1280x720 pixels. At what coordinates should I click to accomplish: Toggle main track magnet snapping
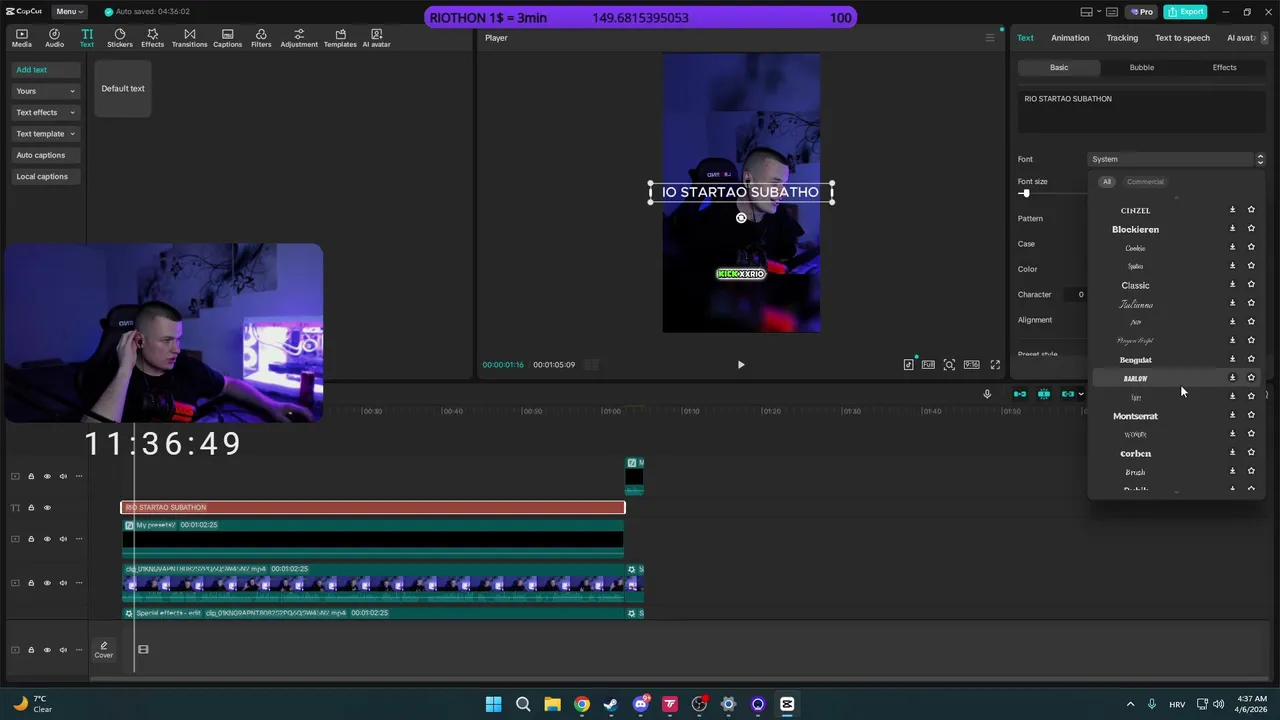1020,394
